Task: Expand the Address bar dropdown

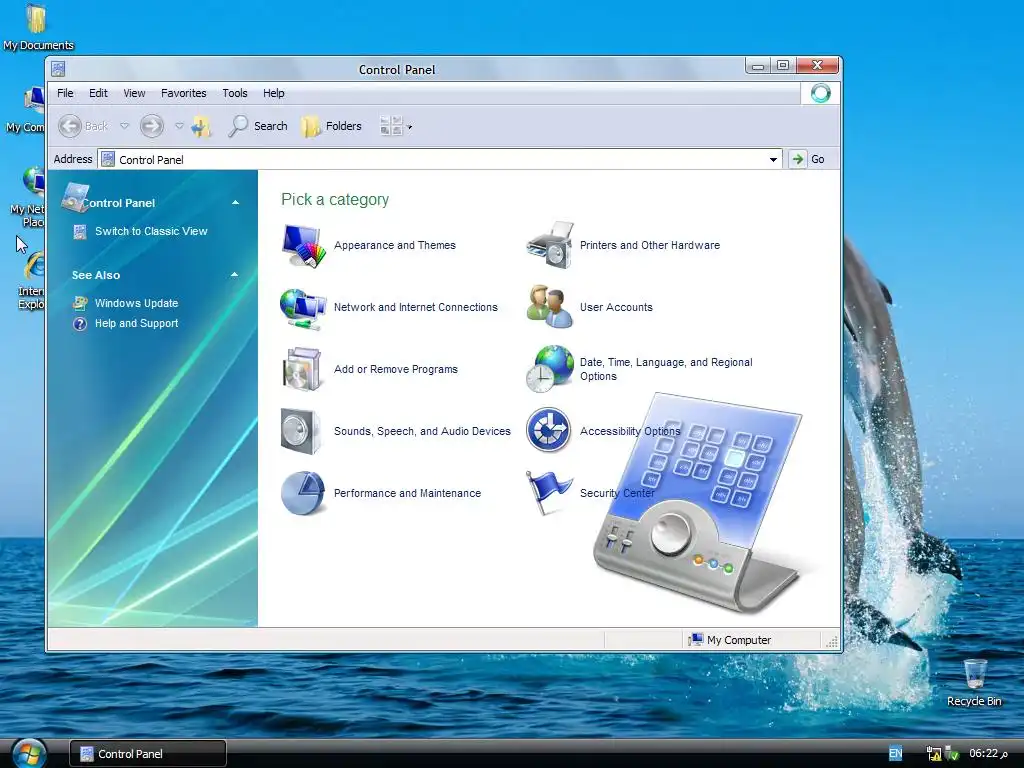Action: [773, 159]
